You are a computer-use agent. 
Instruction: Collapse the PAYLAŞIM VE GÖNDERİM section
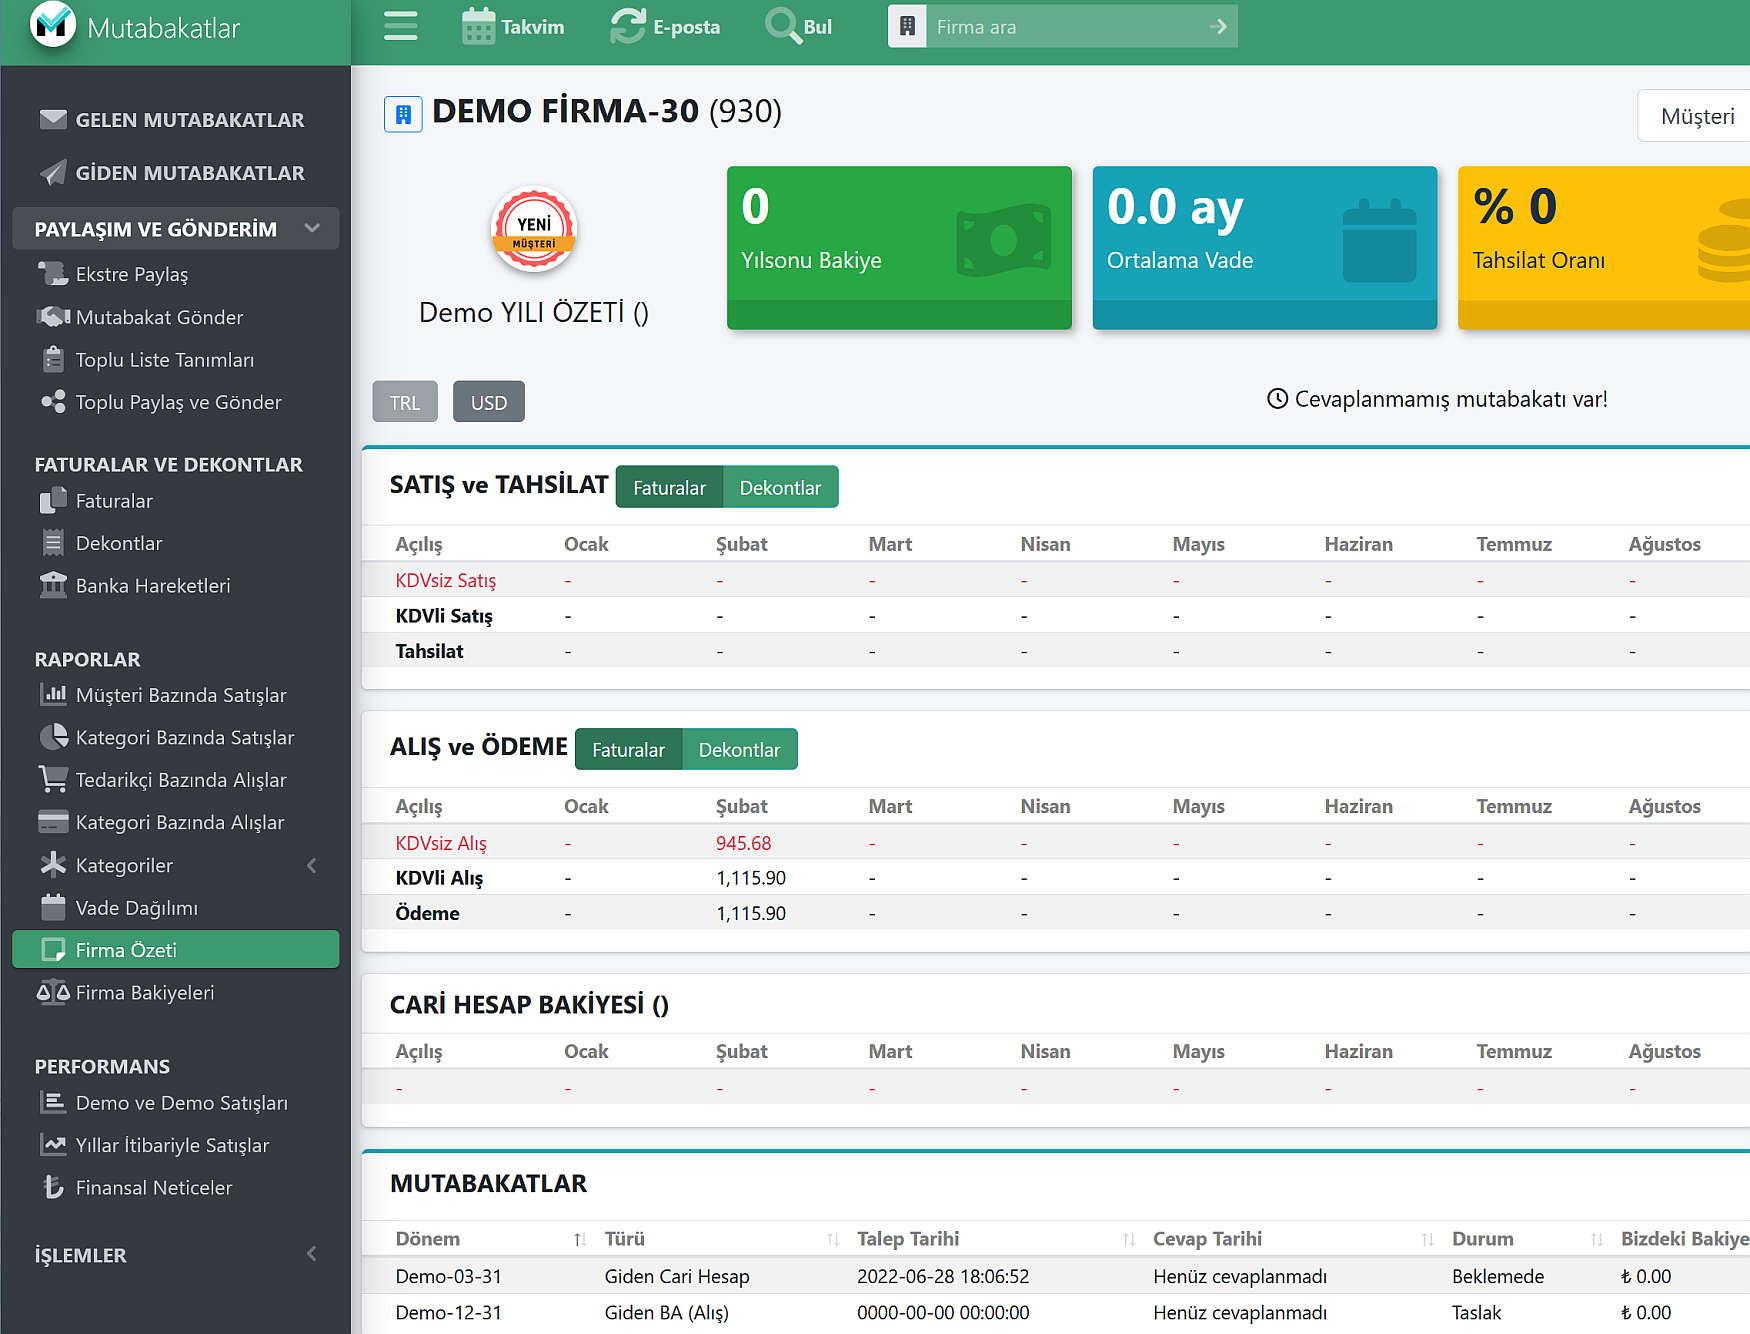click(312, 229)
